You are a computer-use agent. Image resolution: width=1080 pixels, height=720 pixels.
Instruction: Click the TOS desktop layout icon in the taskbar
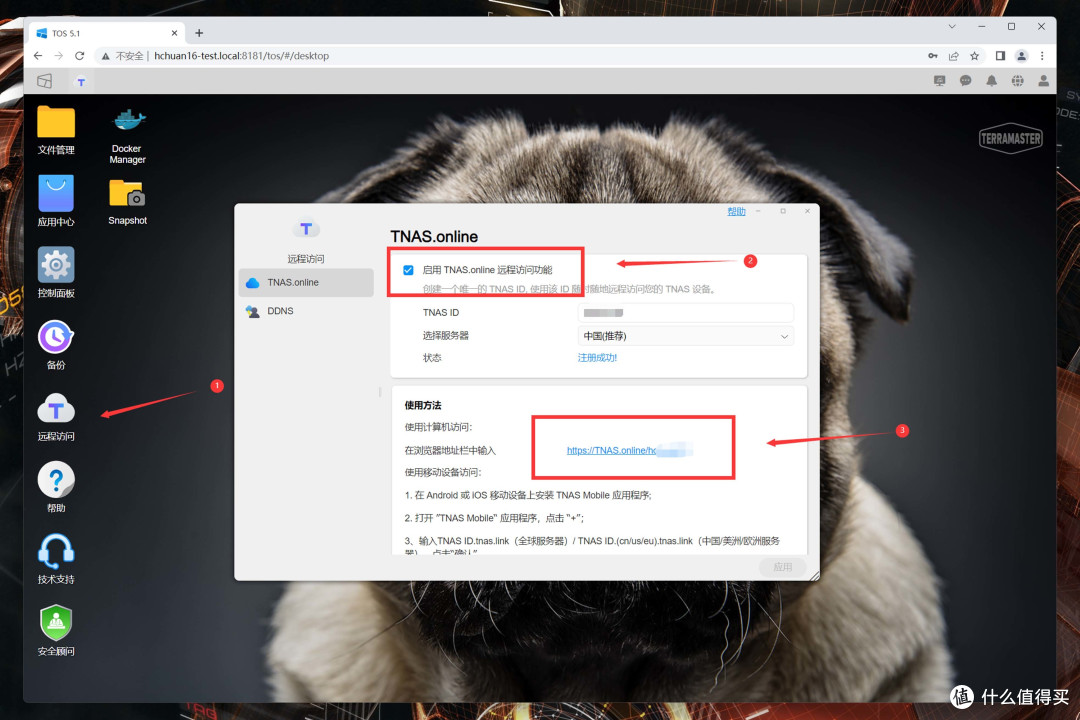click(45, 81)
